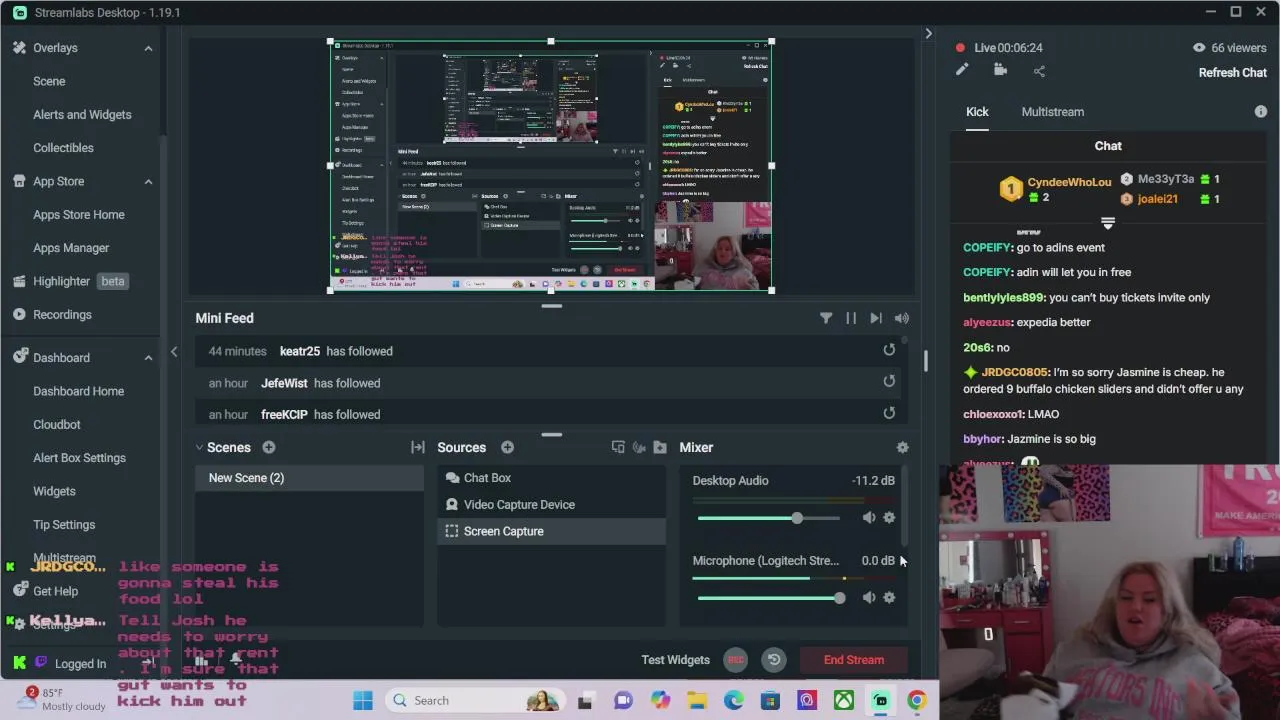
Task: Open Desktop Audio source settings gear
Action: pos(889,517)
